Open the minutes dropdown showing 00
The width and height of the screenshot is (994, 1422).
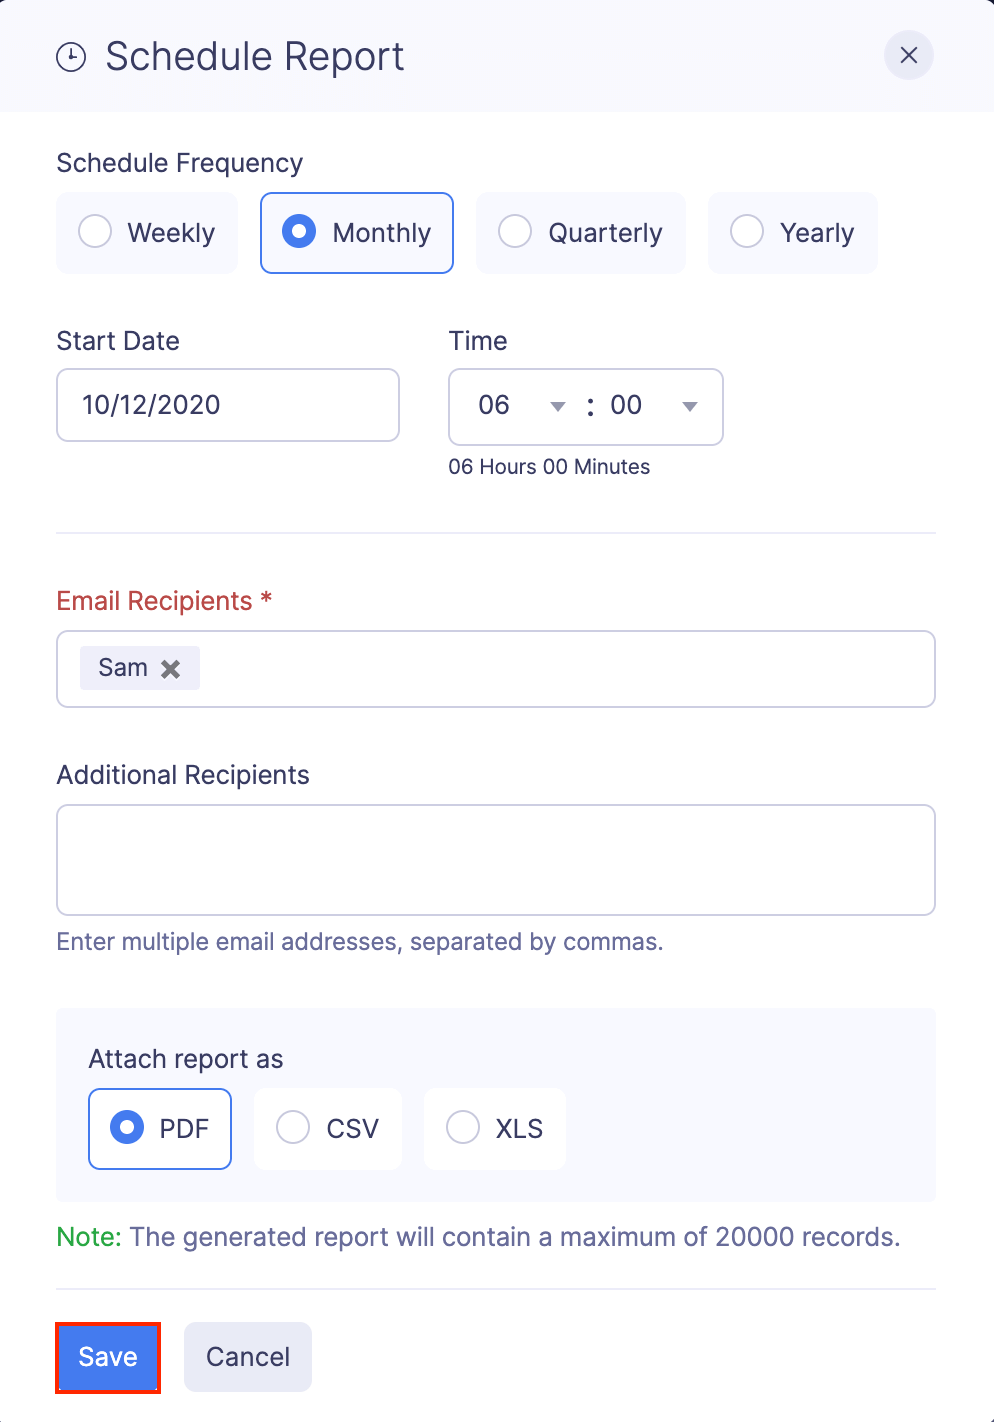[x=654, y=406]
